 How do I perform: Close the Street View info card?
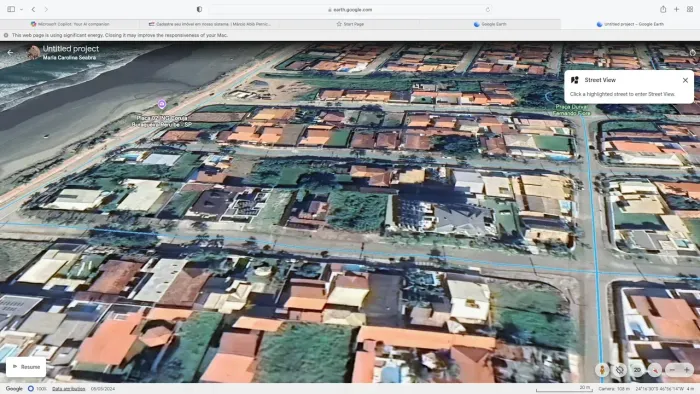pos(685,80)
